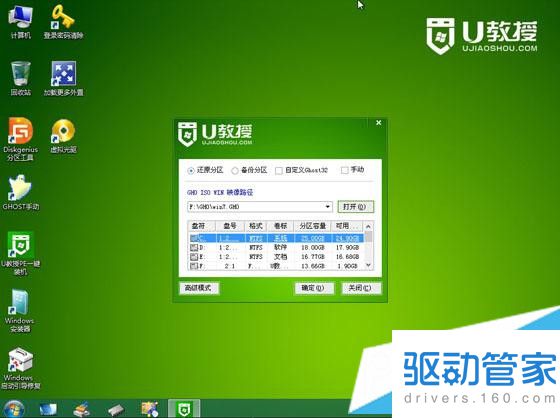Click the 可用 column header
560x418 pixels.
point(347,226)
